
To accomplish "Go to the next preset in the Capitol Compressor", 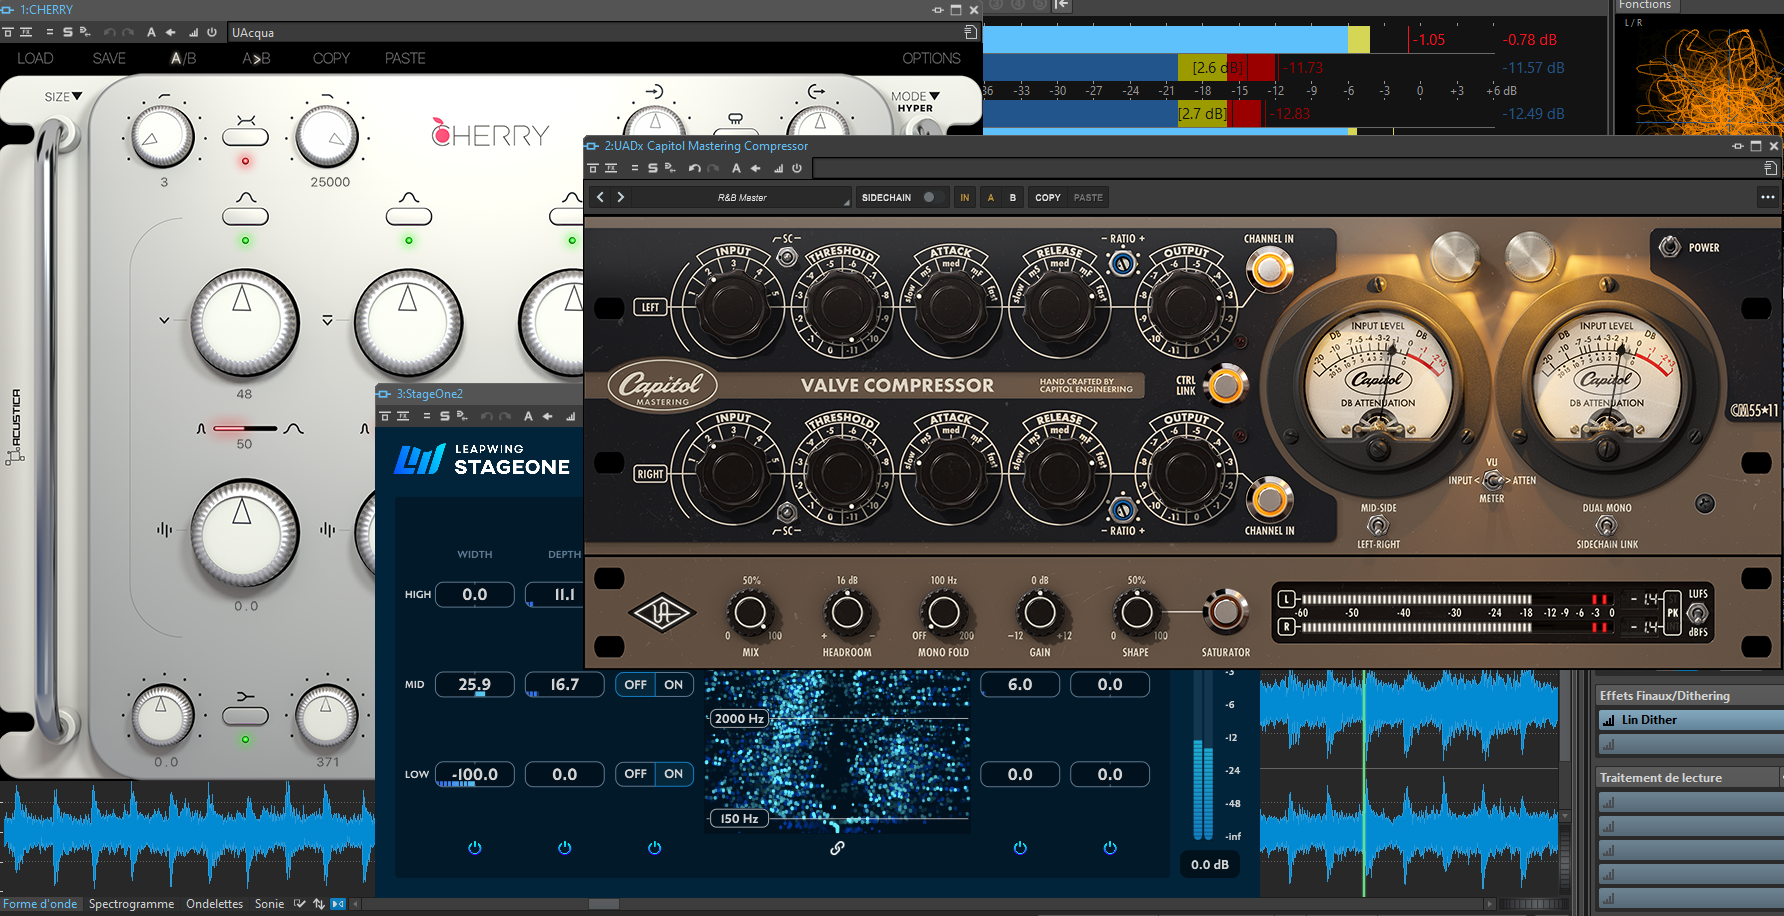I will pos(621,197).
